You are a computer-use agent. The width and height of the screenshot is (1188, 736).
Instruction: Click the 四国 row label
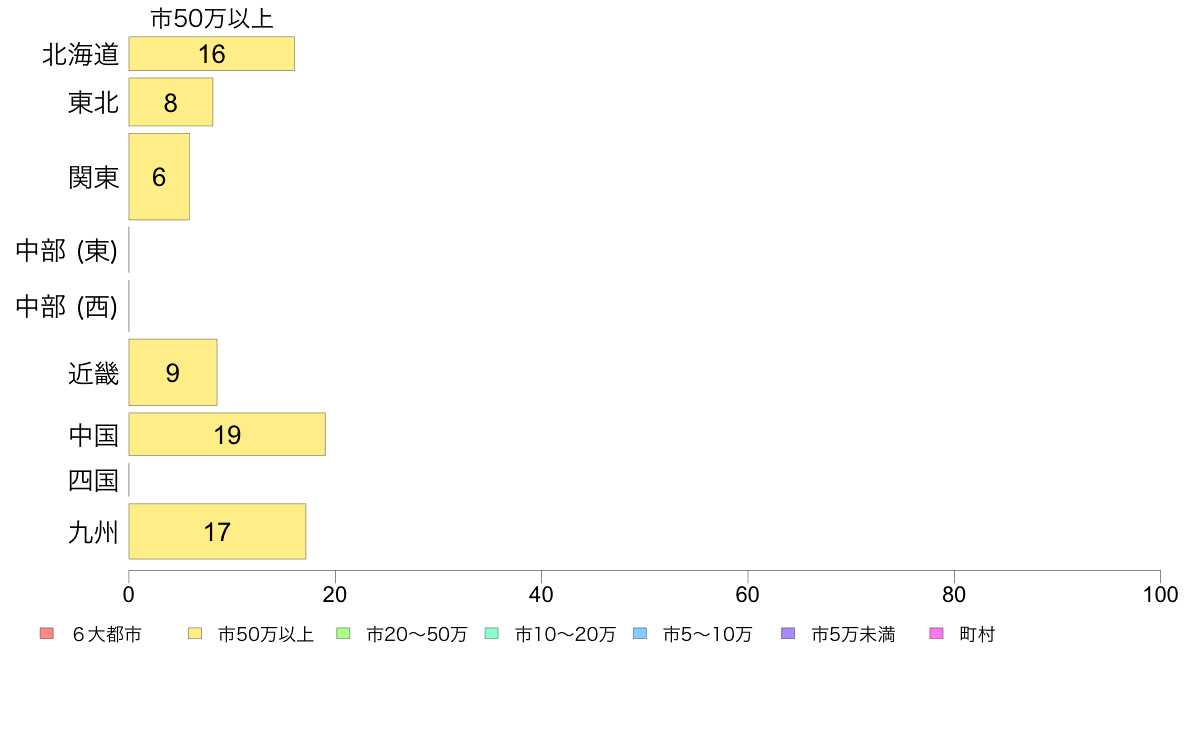point(93,480)
